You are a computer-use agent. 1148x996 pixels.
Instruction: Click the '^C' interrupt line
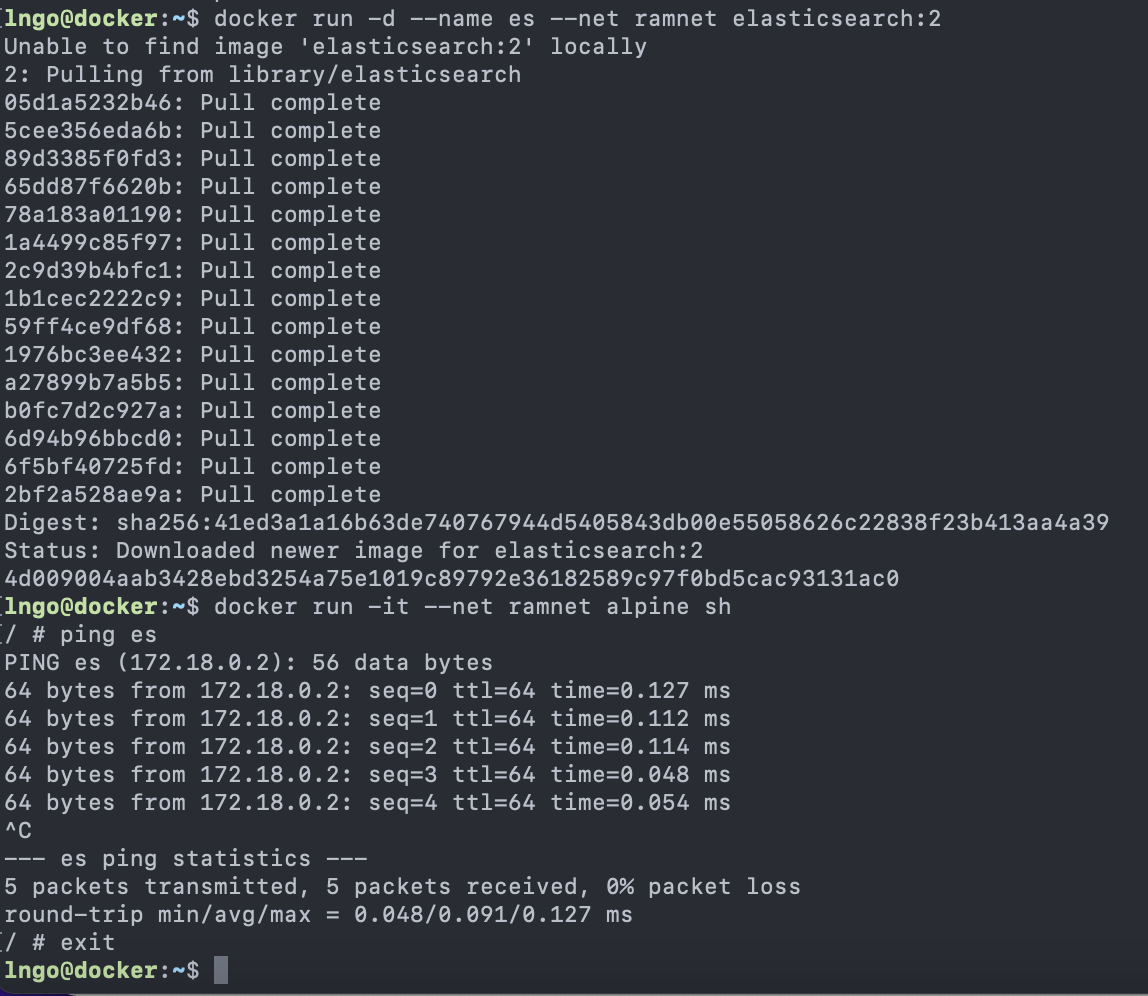[x=18, y=830]
